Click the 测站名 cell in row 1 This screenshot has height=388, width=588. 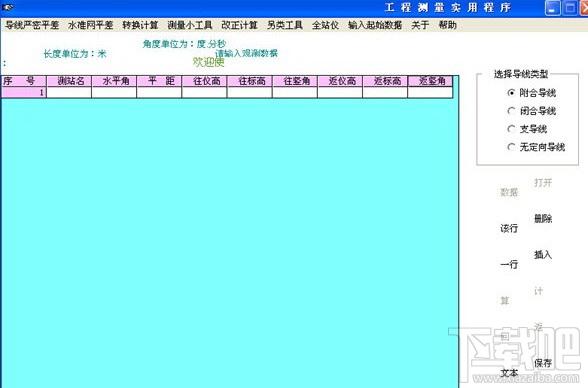tap(69, 93)
